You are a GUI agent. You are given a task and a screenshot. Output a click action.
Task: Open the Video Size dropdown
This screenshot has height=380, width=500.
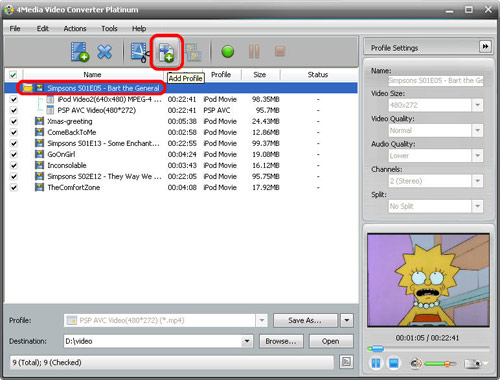click(477, 105)
